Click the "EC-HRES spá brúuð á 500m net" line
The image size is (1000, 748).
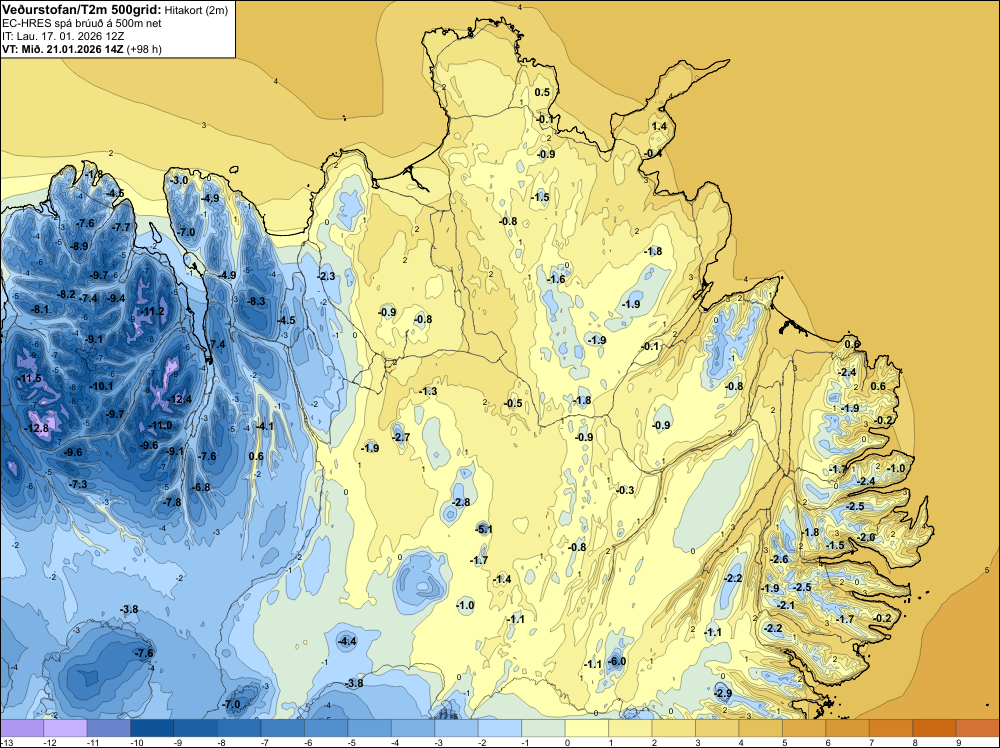[82, 23]
